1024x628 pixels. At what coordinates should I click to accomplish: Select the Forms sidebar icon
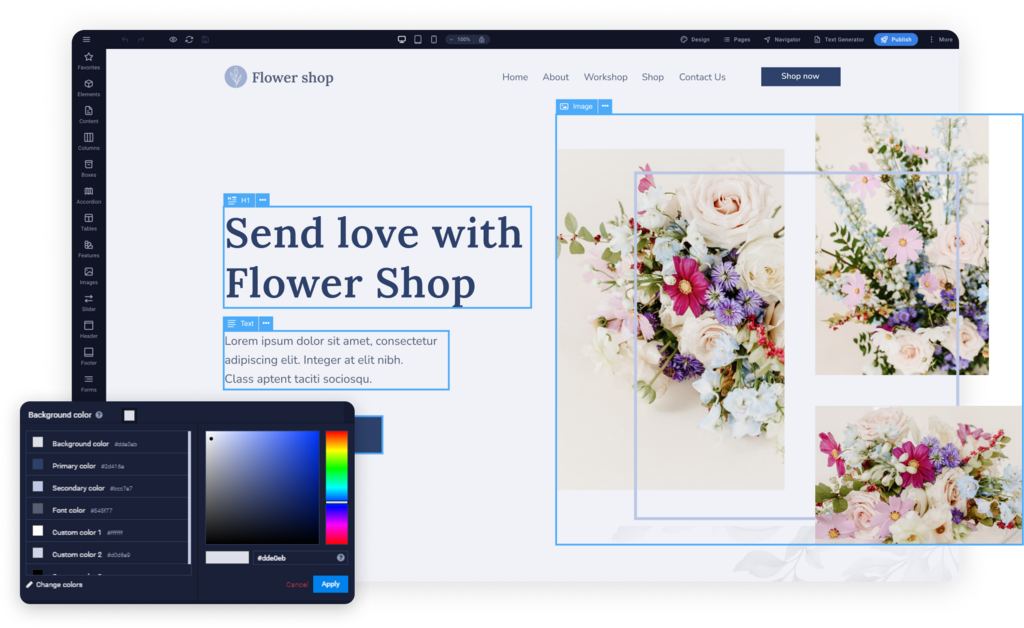88,380
